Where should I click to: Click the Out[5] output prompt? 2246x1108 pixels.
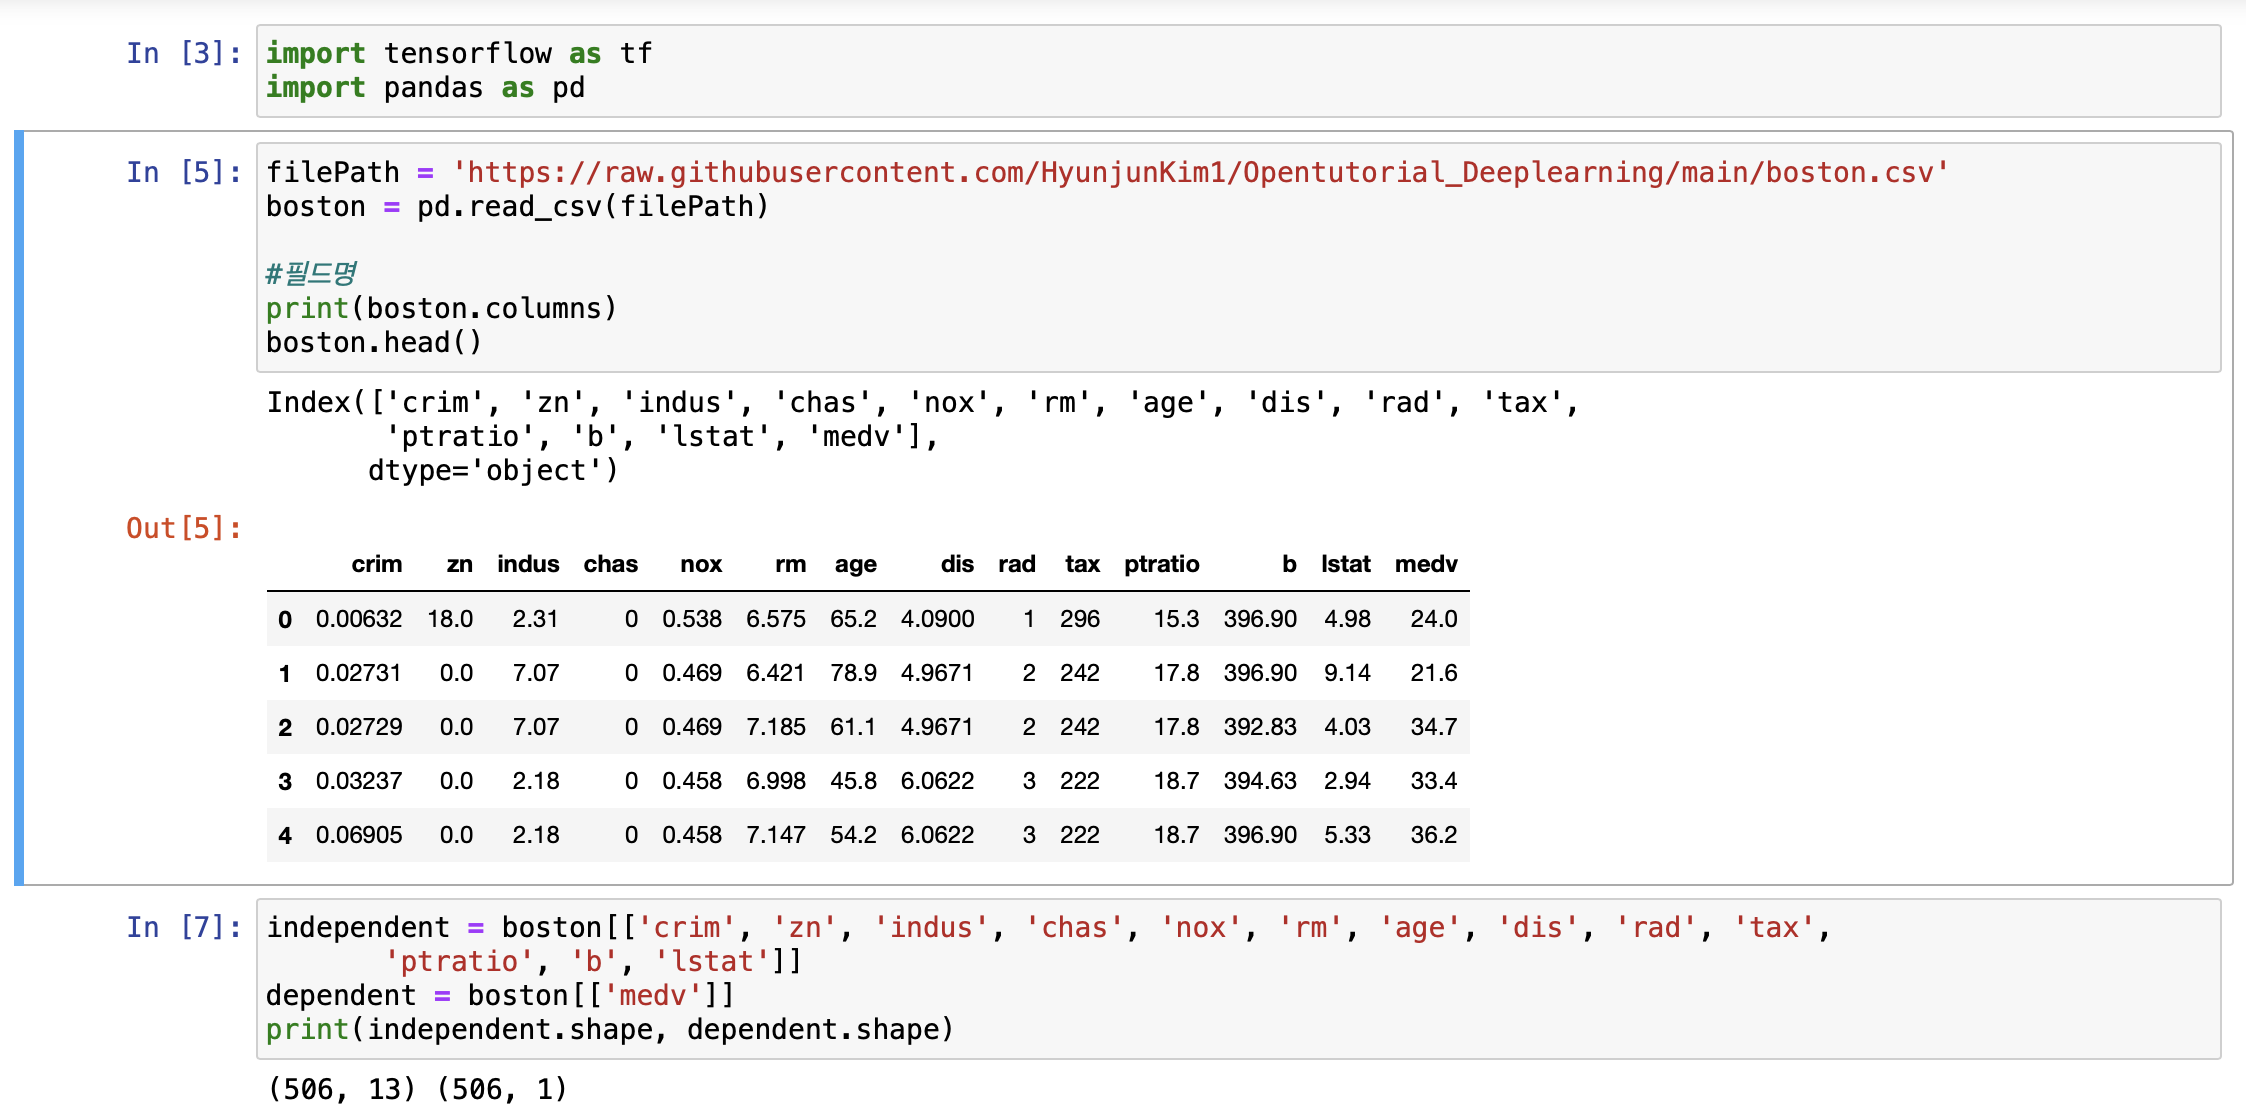click(x=183, y=528)
